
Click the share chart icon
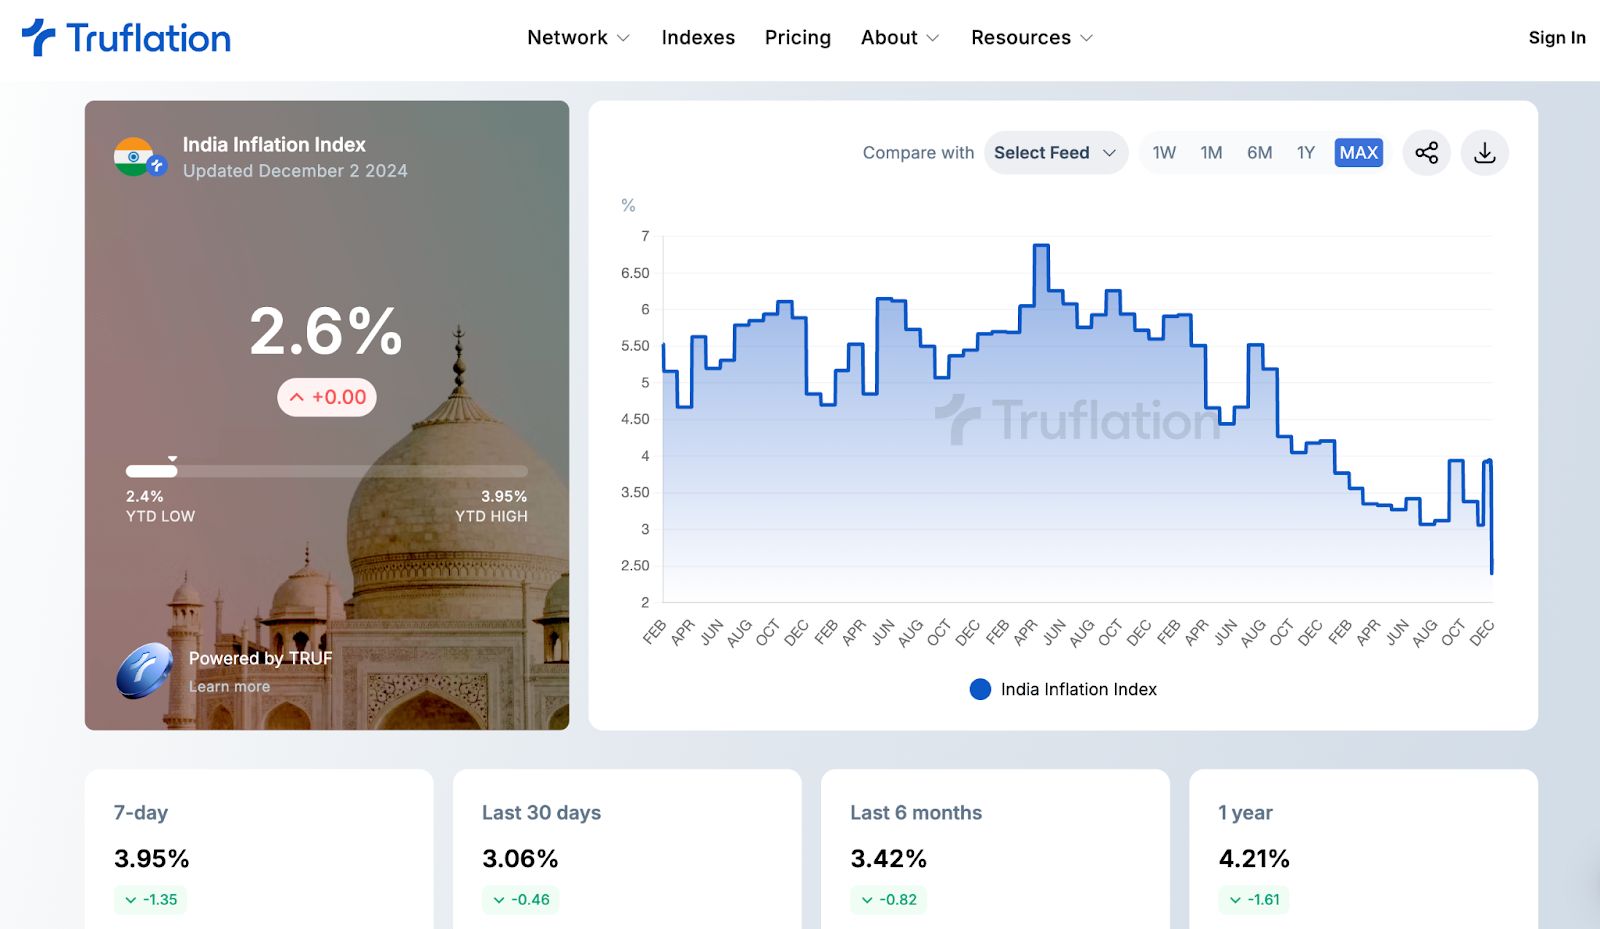point(1426,153)
